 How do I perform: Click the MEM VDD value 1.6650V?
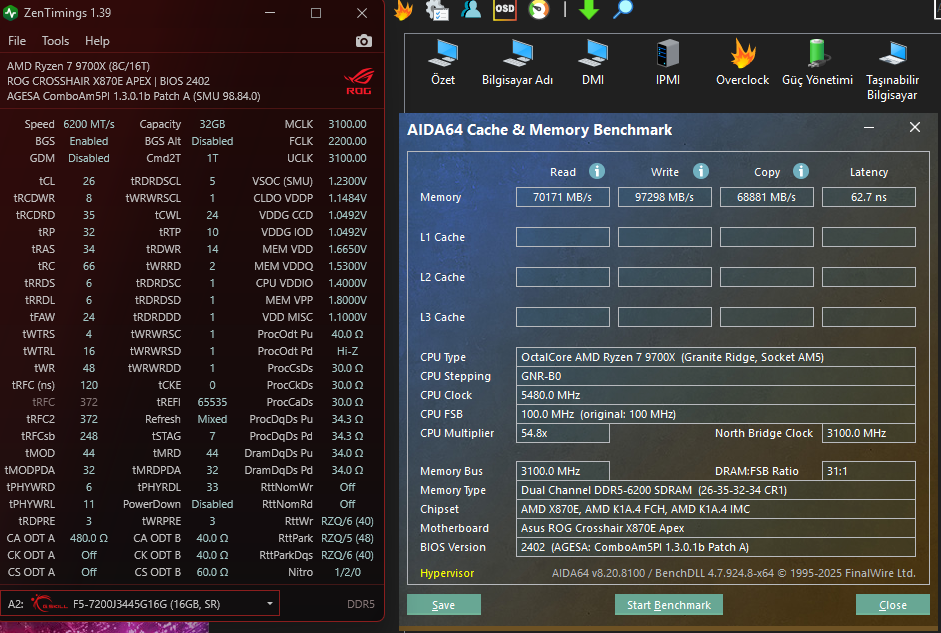(x=347, y=249)
